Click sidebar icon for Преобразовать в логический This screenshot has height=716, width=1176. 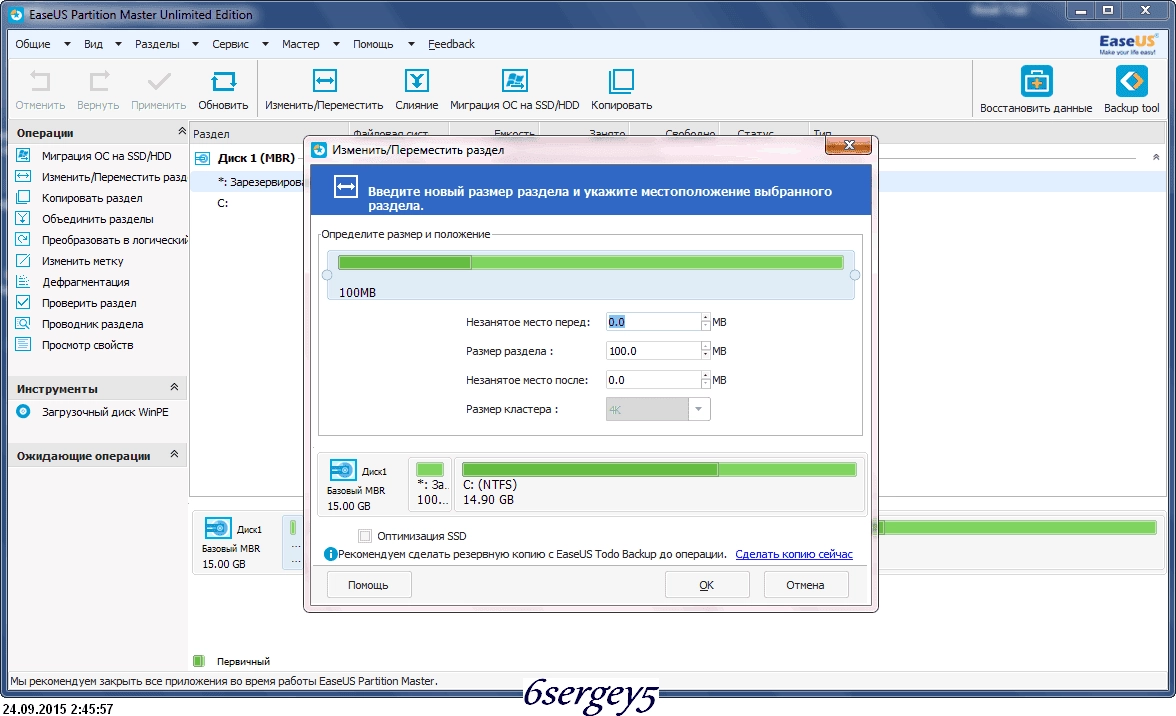point(23,239)
